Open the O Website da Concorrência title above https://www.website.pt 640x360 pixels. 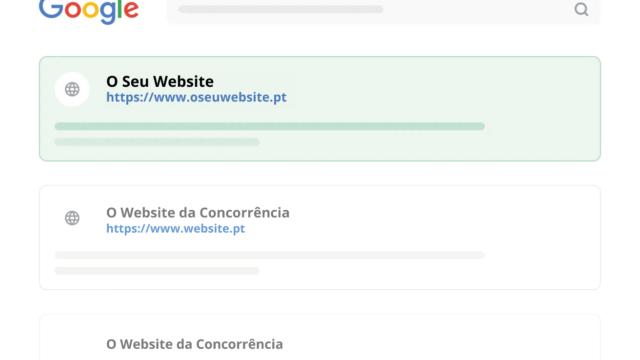click(x=198, y=213)
